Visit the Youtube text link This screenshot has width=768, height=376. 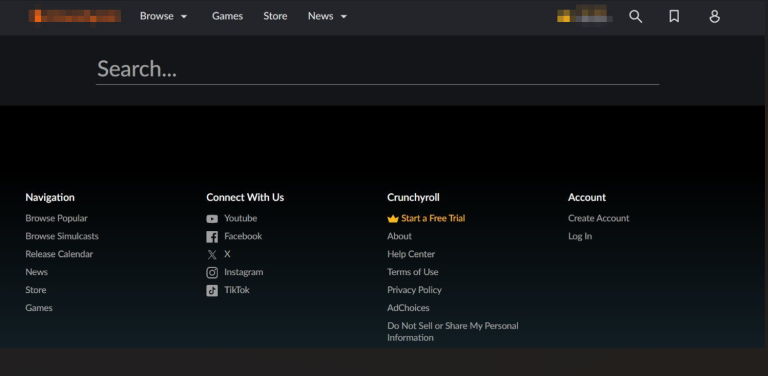(240, 218)
